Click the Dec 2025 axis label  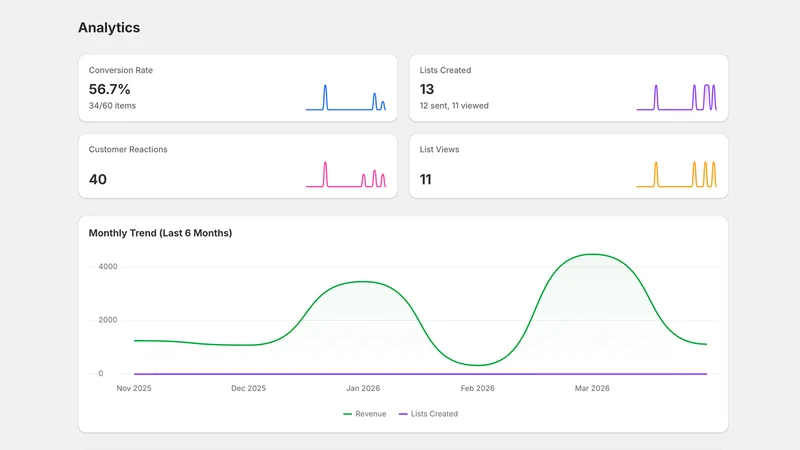click(x=248, y=388)
